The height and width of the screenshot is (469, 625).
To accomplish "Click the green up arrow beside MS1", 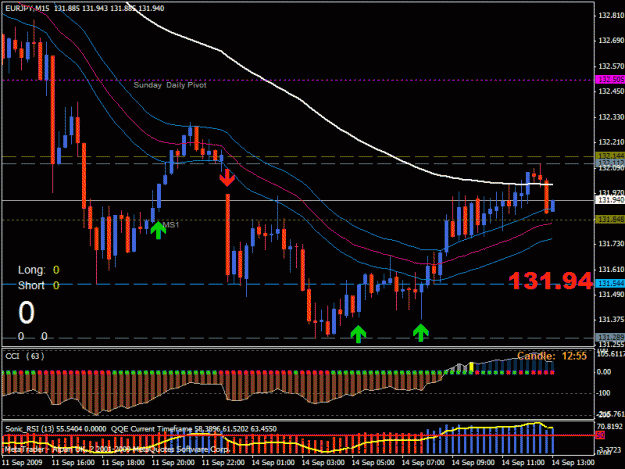I will coord(158,230).
